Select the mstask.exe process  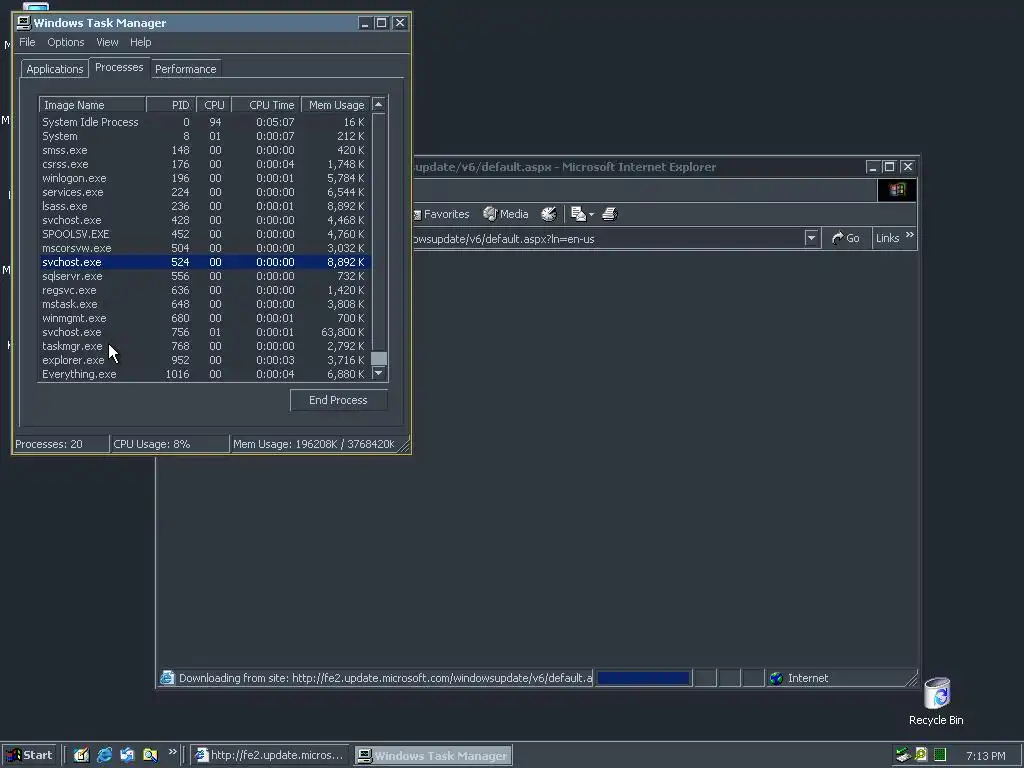pyautogui.click(x=205, y=304)
